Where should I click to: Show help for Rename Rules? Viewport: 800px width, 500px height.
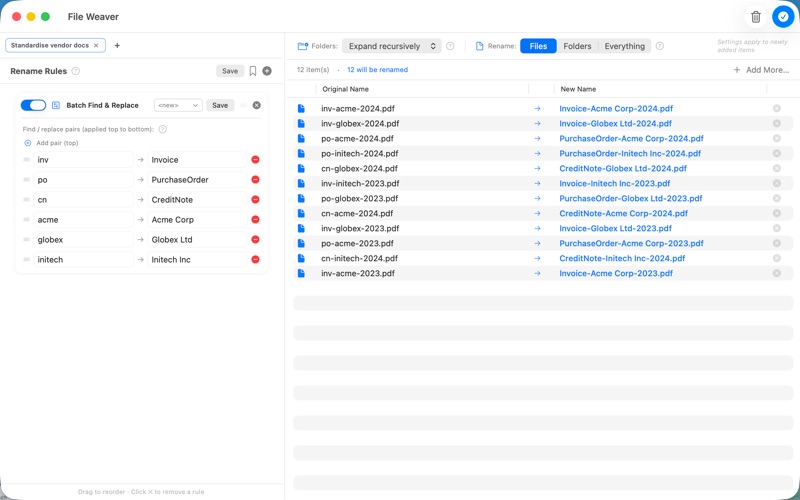coord(76,71)
